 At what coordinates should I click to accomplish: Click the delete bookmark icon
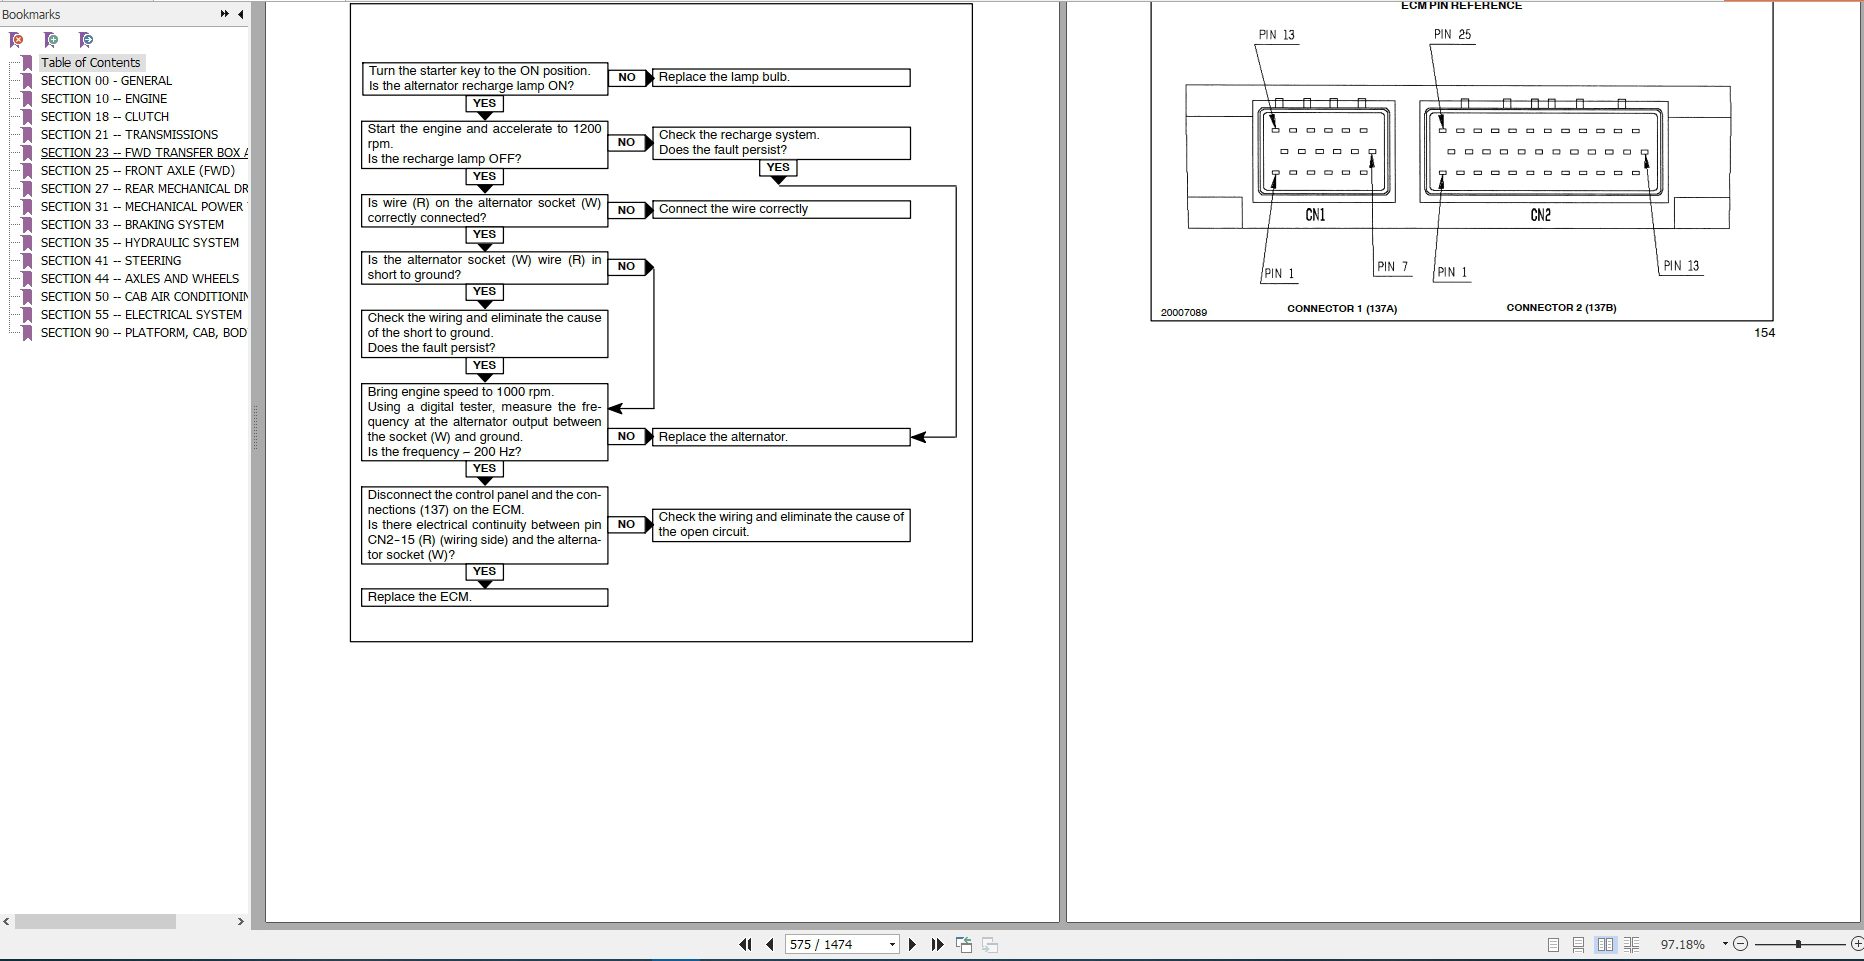click(16, 40)
